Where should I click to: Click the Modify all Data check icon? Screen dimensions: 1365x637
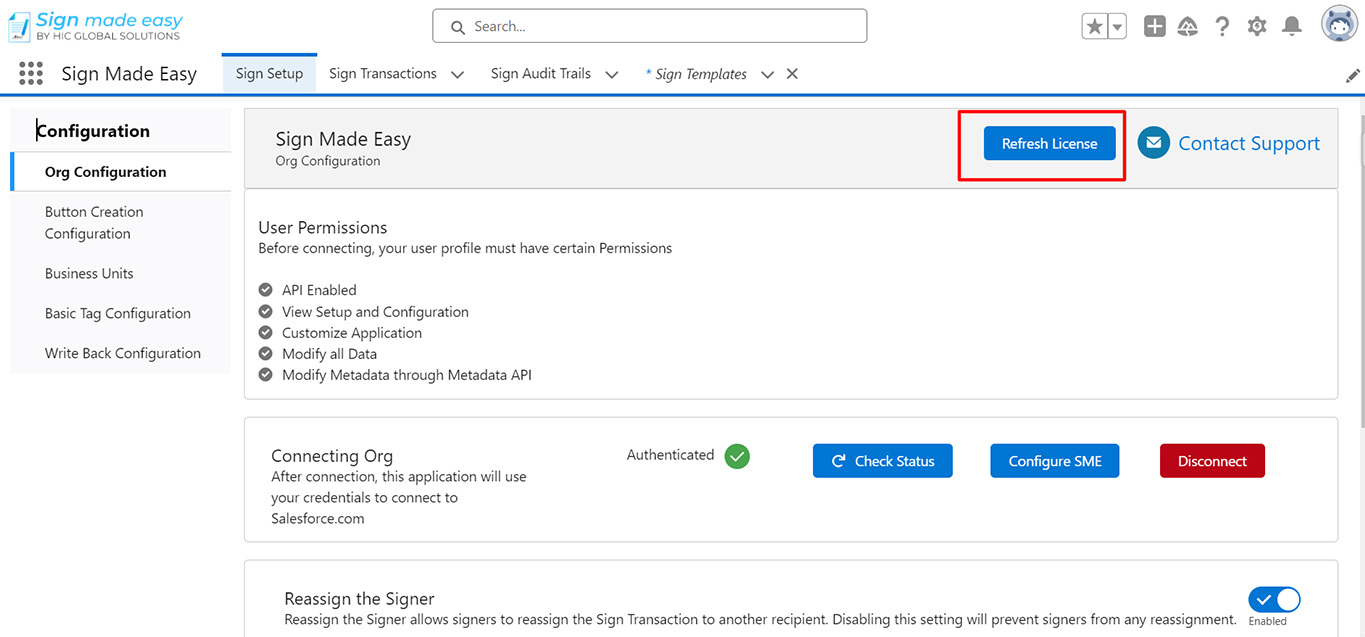(265, 353)
